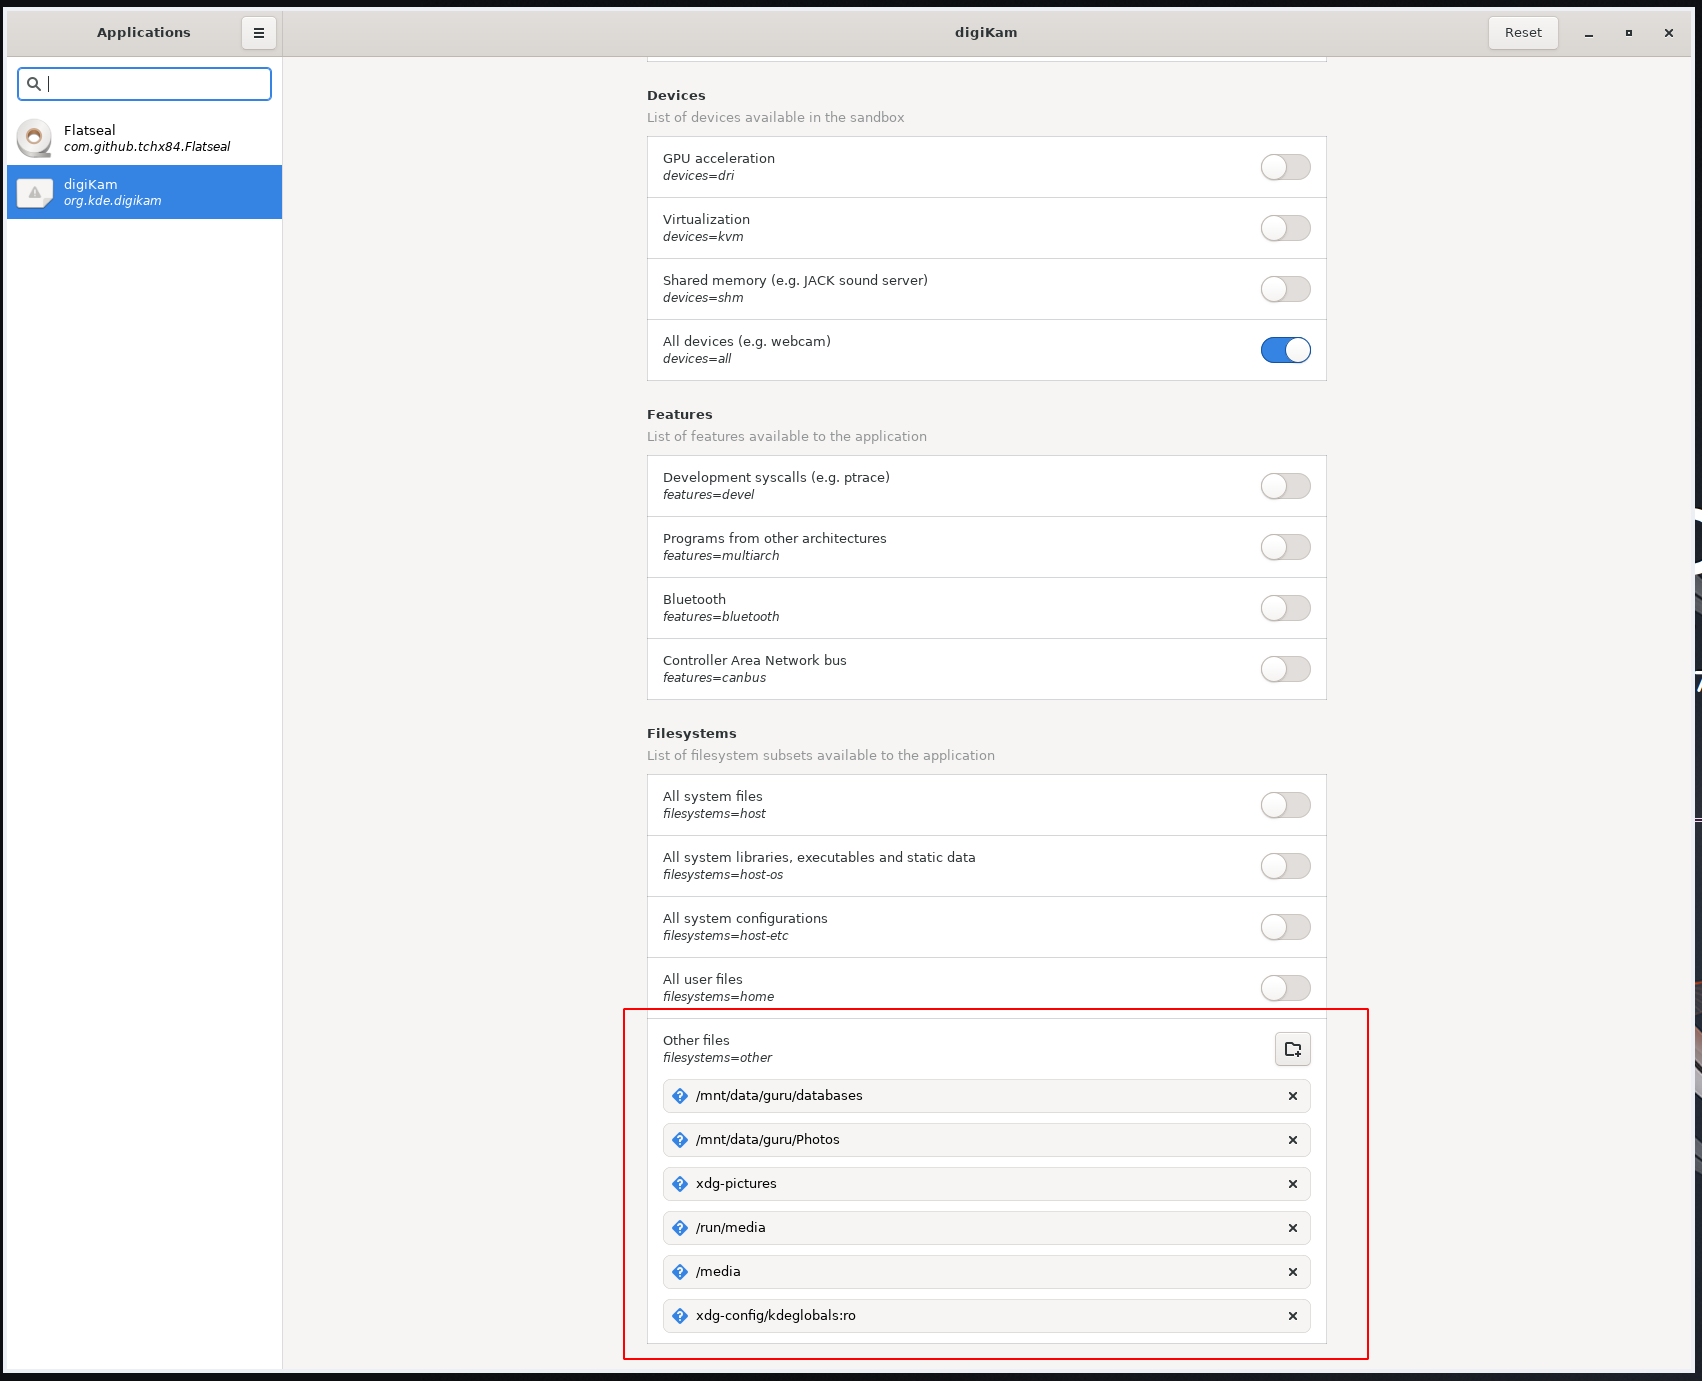Remove the /mnt/data/guru/Photos path entry

[x=1292, y=1140]
